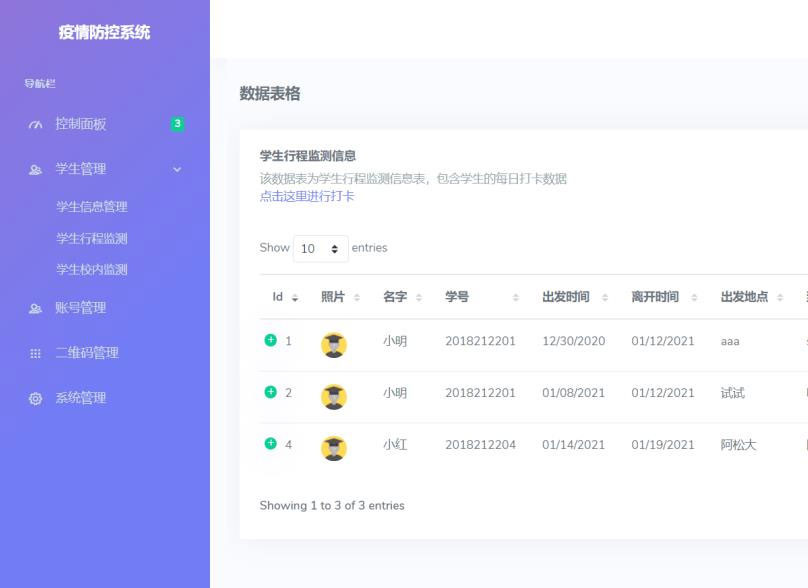Click the dashboard gauge icon beside 控制面板
Image resolution: width=808 pixels, height=588 pixels.
pos(35,124)
